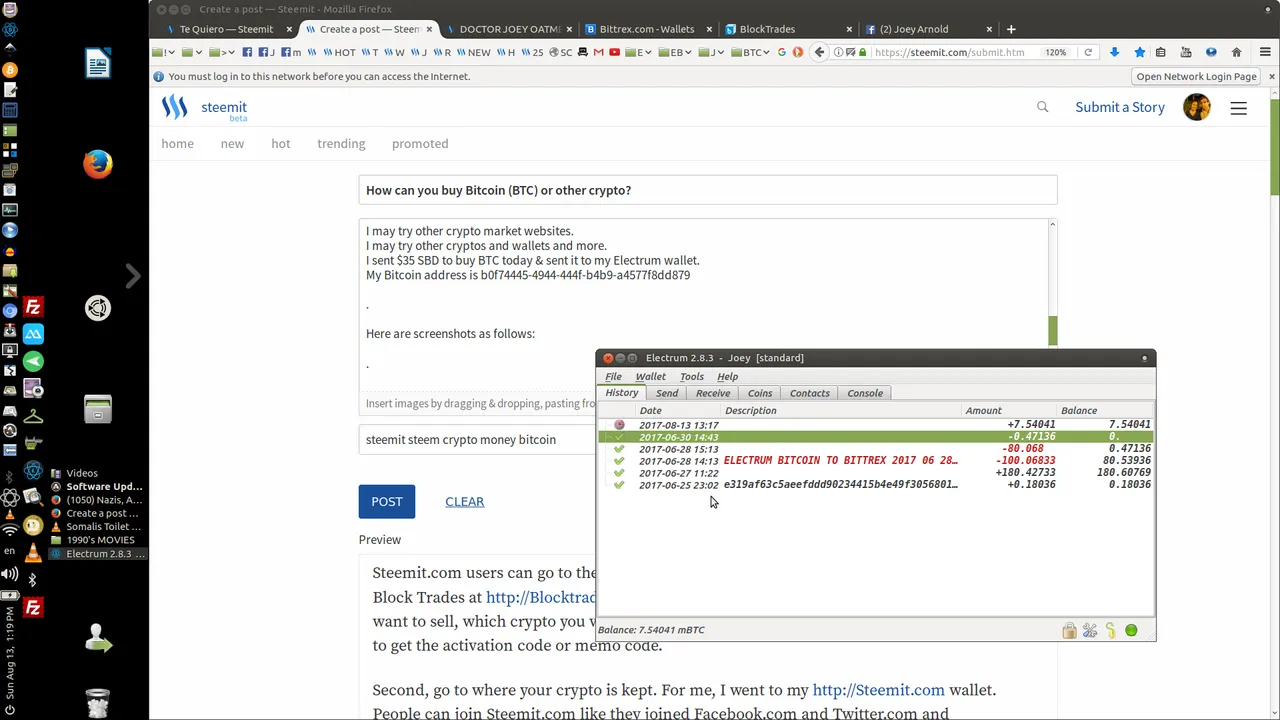The height and width of the screenshot is (720, 1280).
Task: Click the Firefox downloads arrow icon
Action: click(x=1114, y=52)
